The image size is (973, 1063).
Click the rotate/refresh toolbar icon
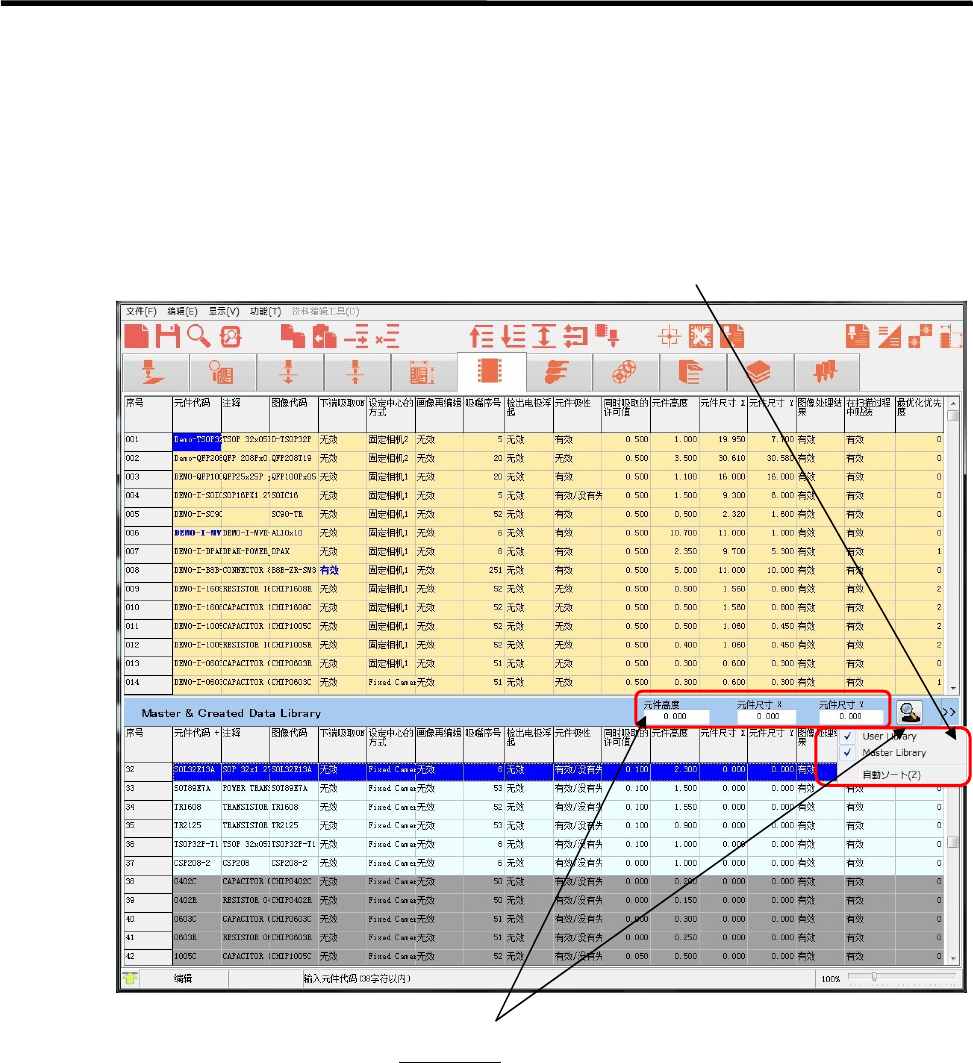pyautogui.click(x=231, y=337)
